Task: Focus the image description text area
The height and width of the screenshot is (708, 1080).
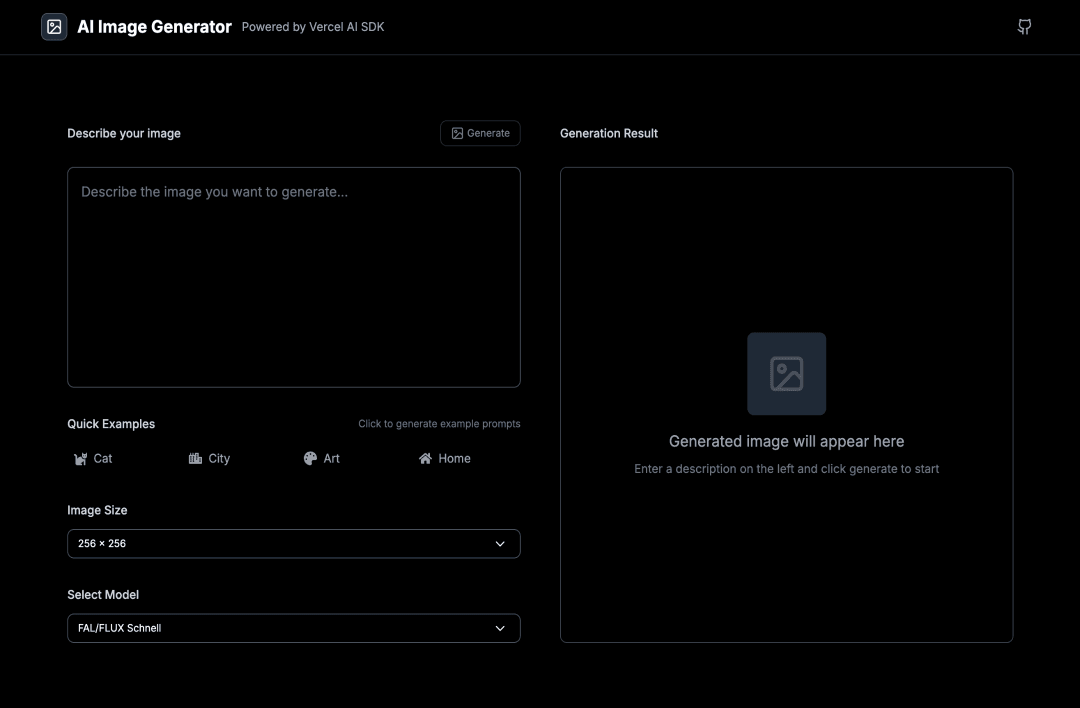Action: coord(293,277)
